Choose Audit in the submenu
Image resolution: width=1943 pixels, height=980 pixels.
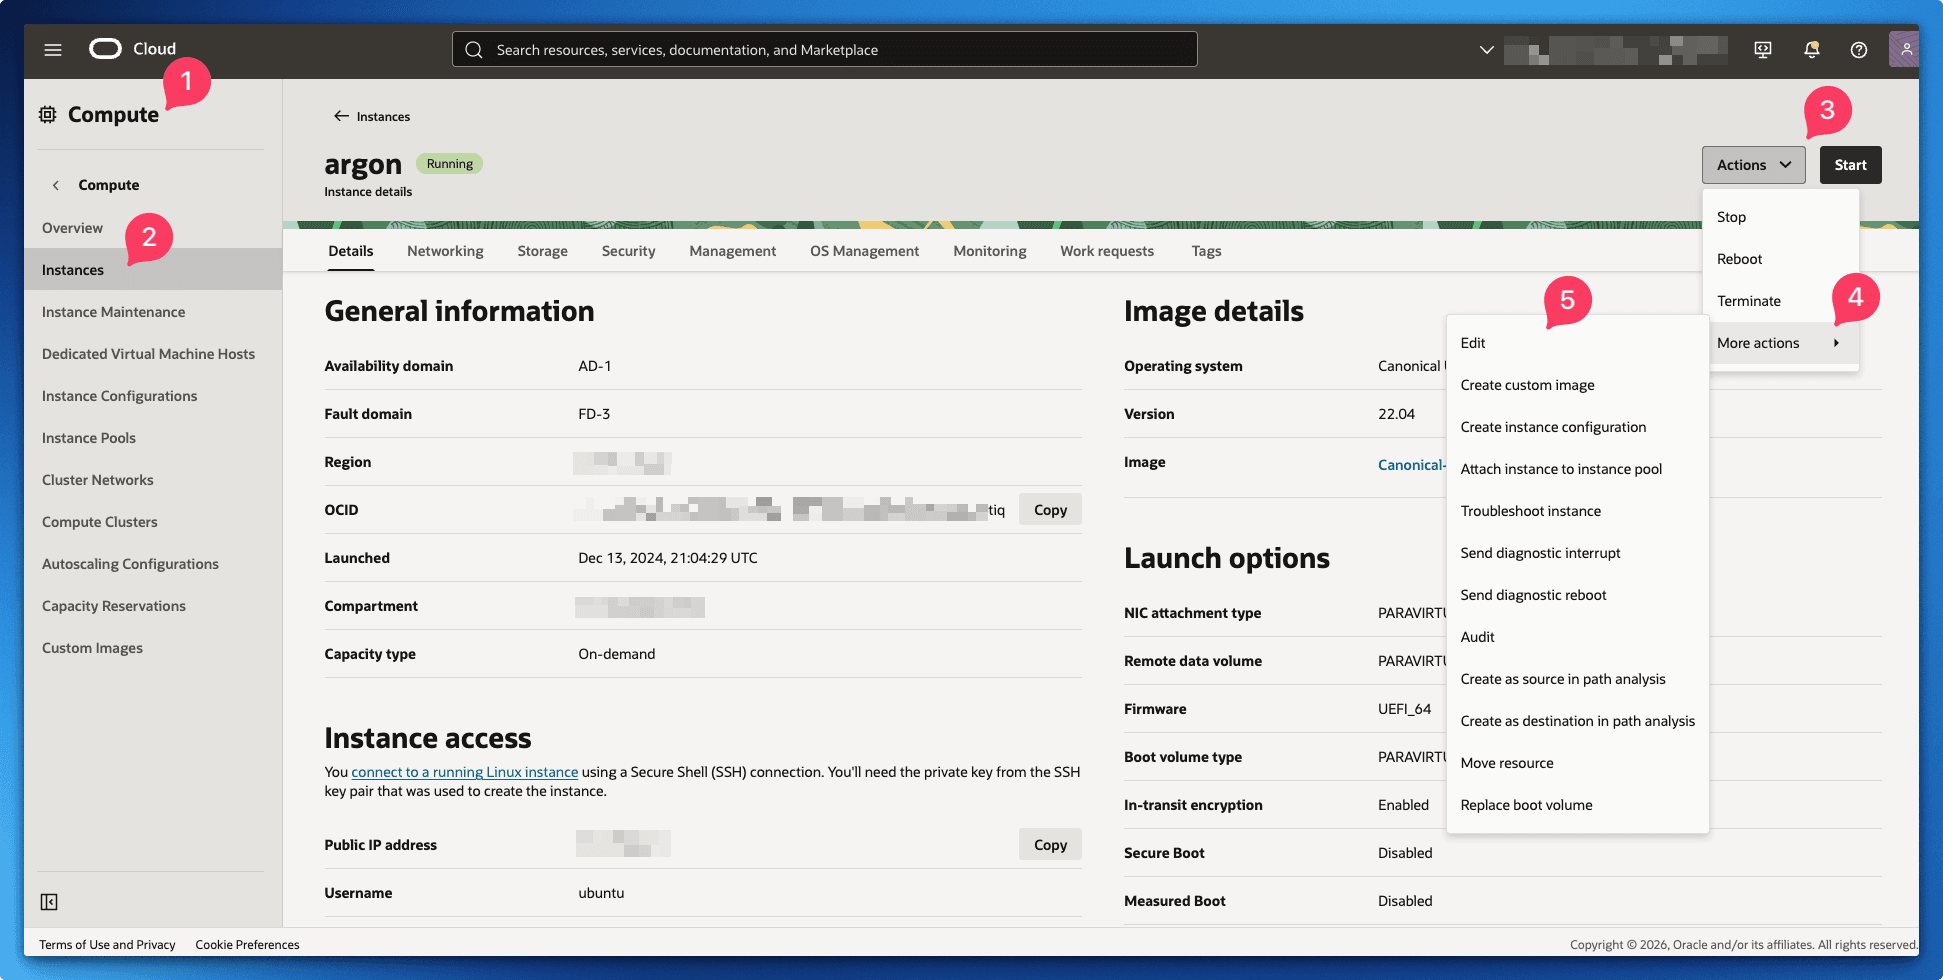tap(1577, 637)
